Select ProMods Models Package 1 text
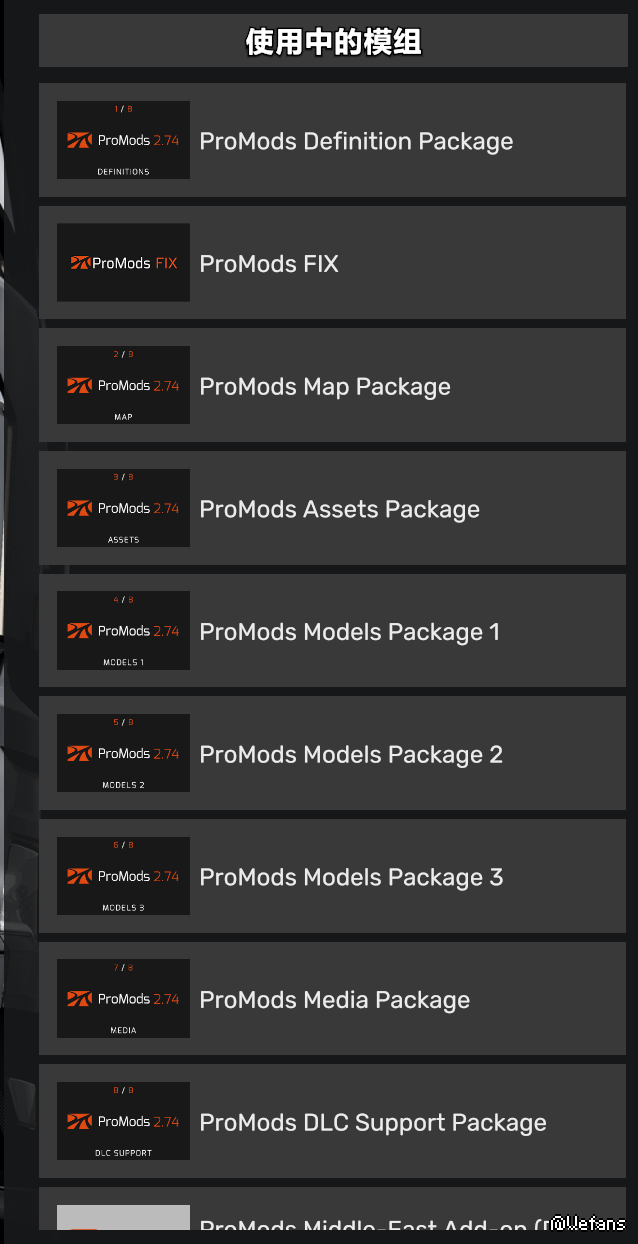 (349, 632)
